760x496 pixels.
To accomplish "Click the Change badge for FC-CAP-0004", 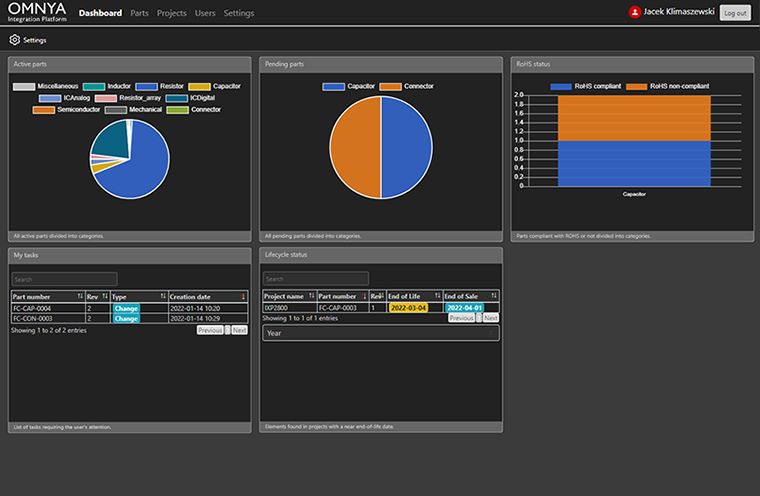I will point(126,308).
